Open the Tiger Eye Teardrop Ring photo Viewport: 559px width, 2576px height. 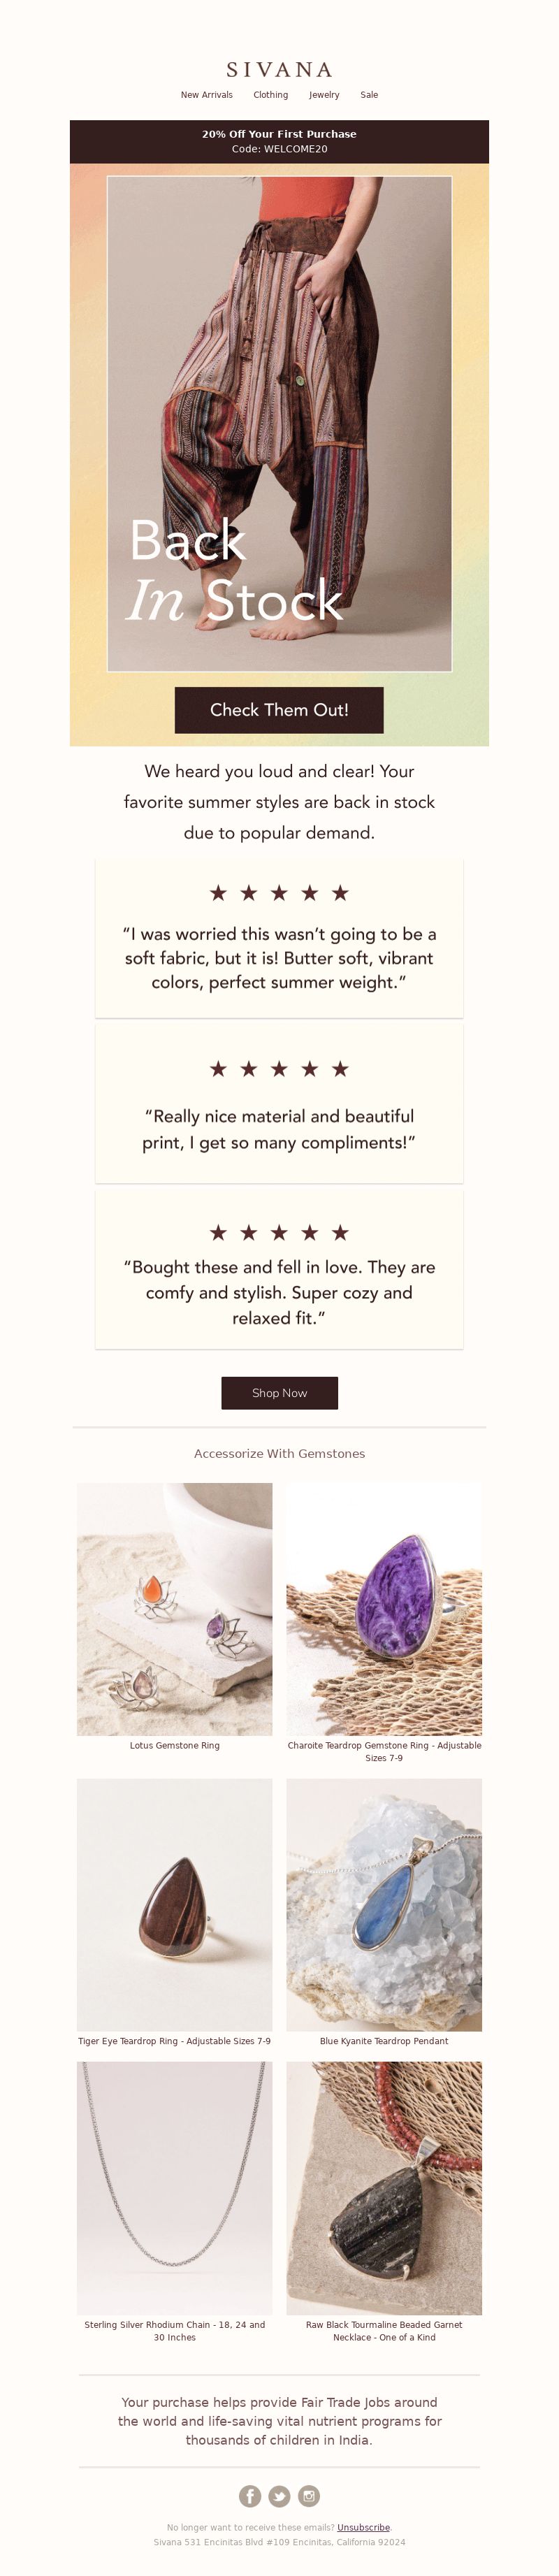174,1905
